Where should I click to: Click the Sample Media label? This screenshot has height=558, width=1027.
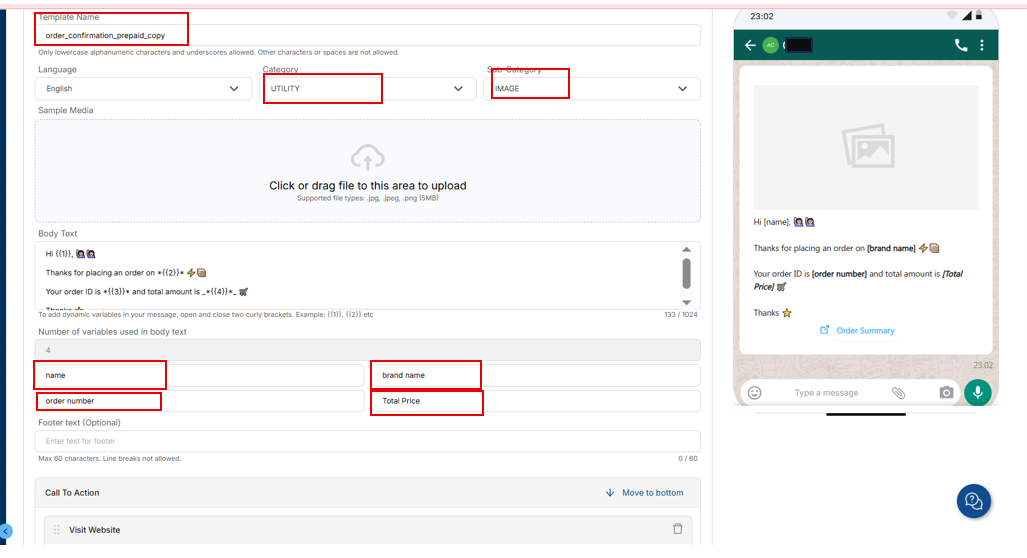coord(65,110)
